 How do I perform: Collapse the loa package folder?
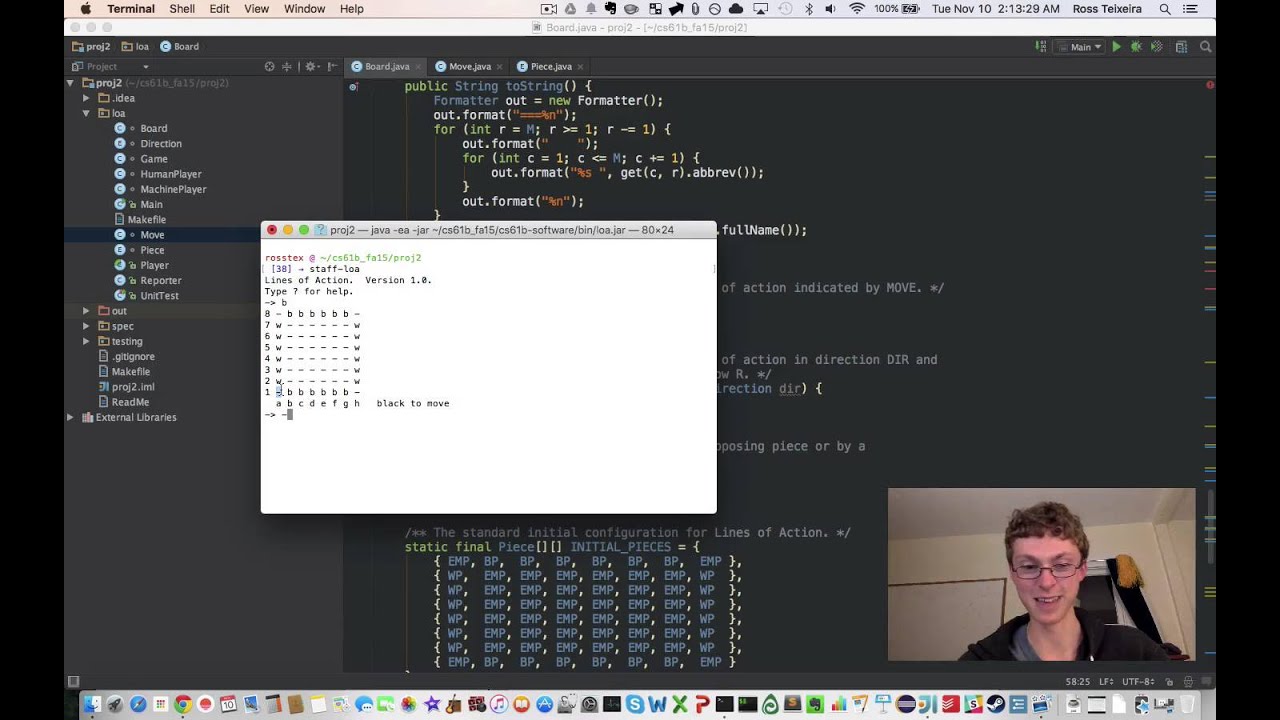[86, 113]
